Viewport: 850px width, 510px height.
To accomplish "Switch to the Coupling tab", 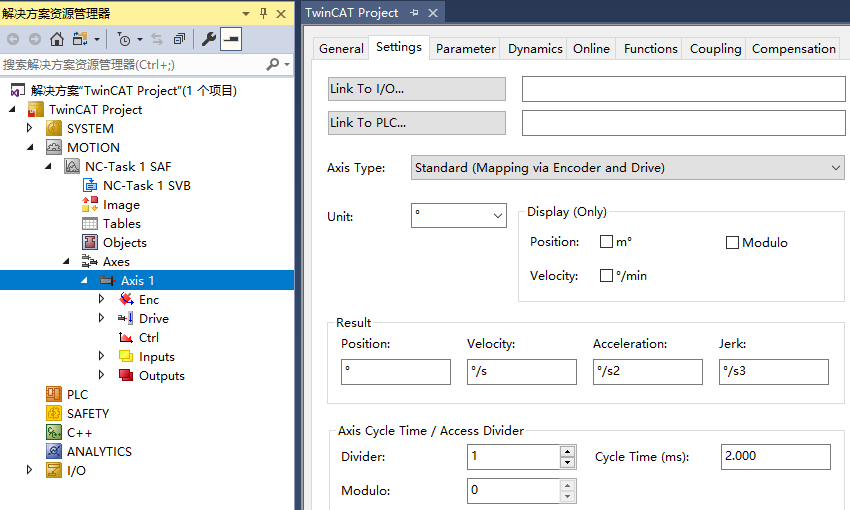I will (x=715, y=48).
